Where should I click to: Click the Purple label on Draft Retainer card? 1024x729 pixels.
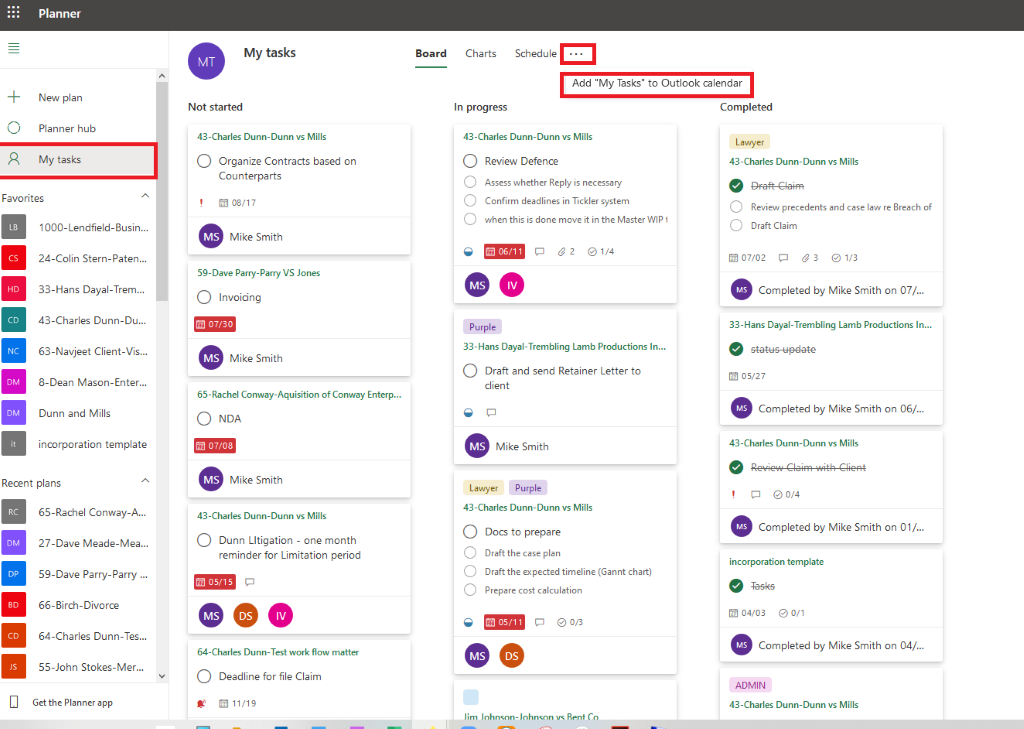(x=483, y=327)
